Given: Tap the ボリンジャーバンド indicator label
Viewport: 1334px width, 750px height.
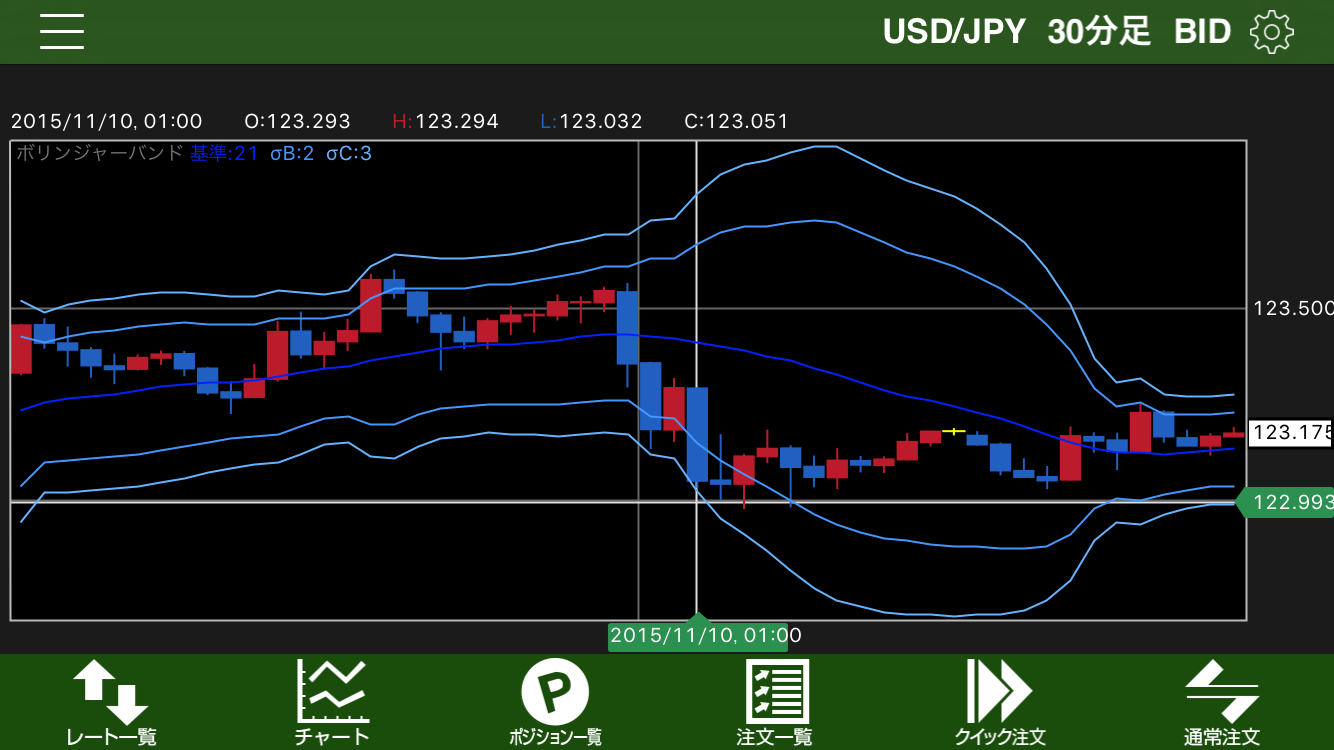Looking at the screenshot, I should click(100, 153).
